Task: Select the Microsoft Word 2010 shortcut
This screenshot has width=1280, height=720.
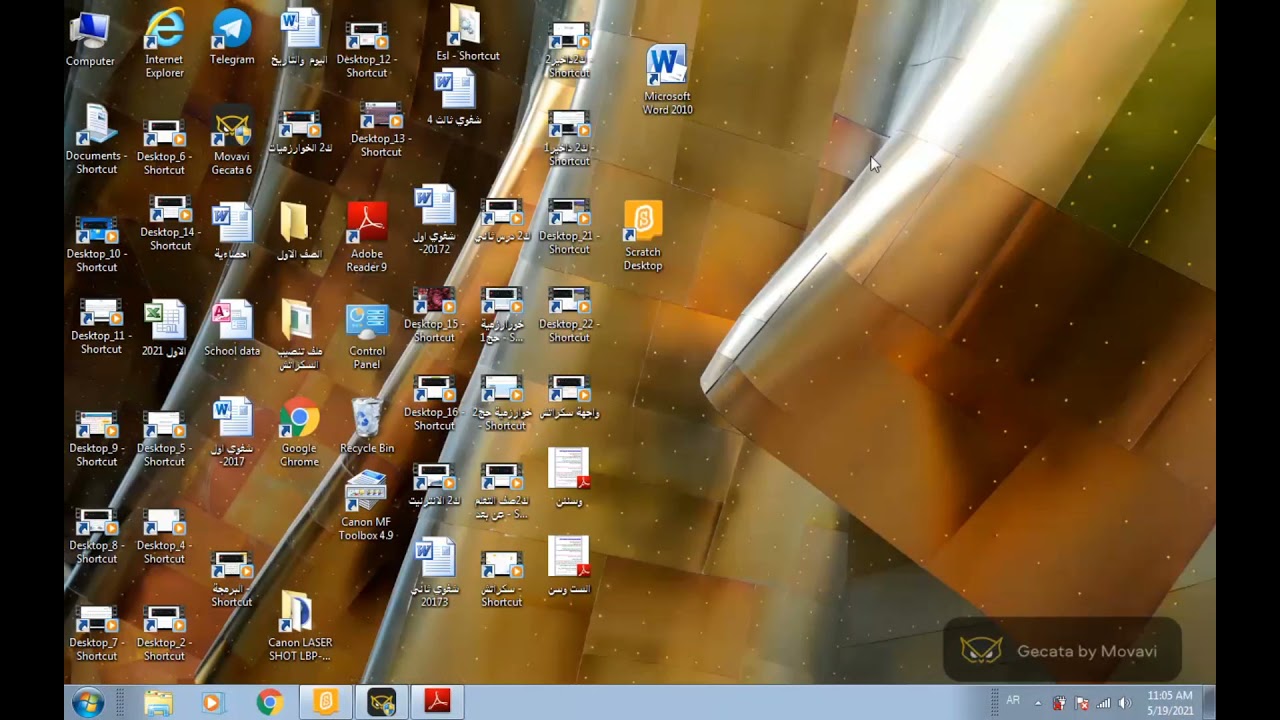Action: [667, 80]
